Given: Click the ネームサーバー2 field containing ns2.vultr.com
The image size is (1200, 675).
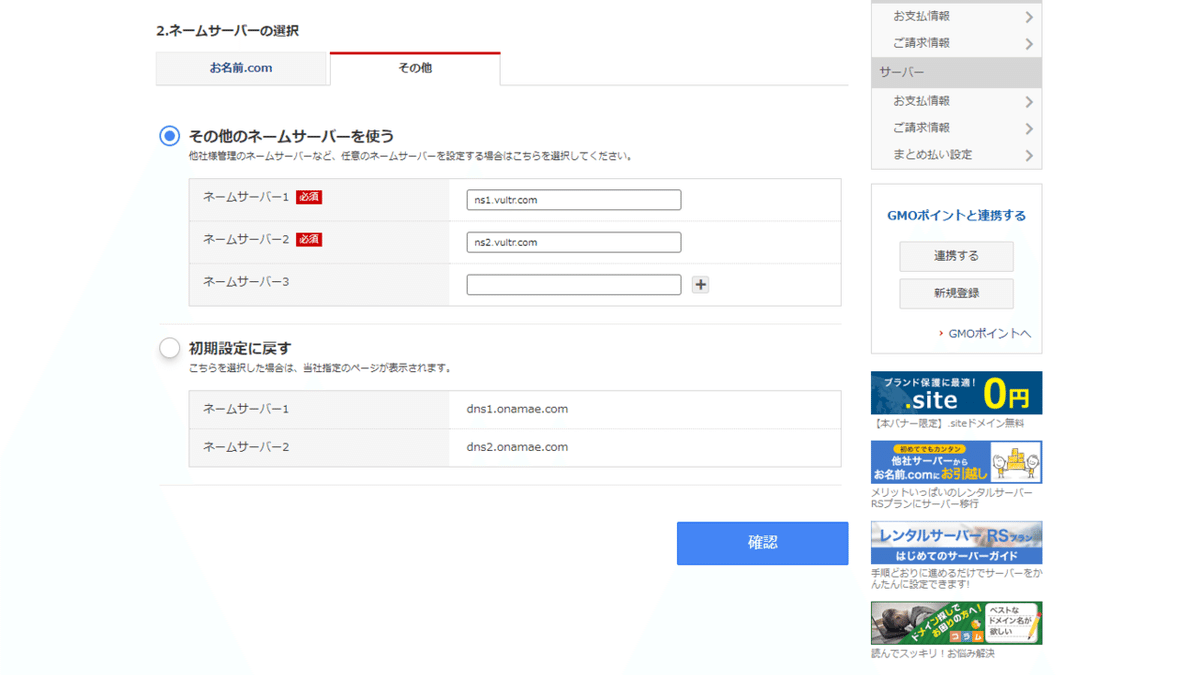Looking at the screenshot, I should click(574, 242).
